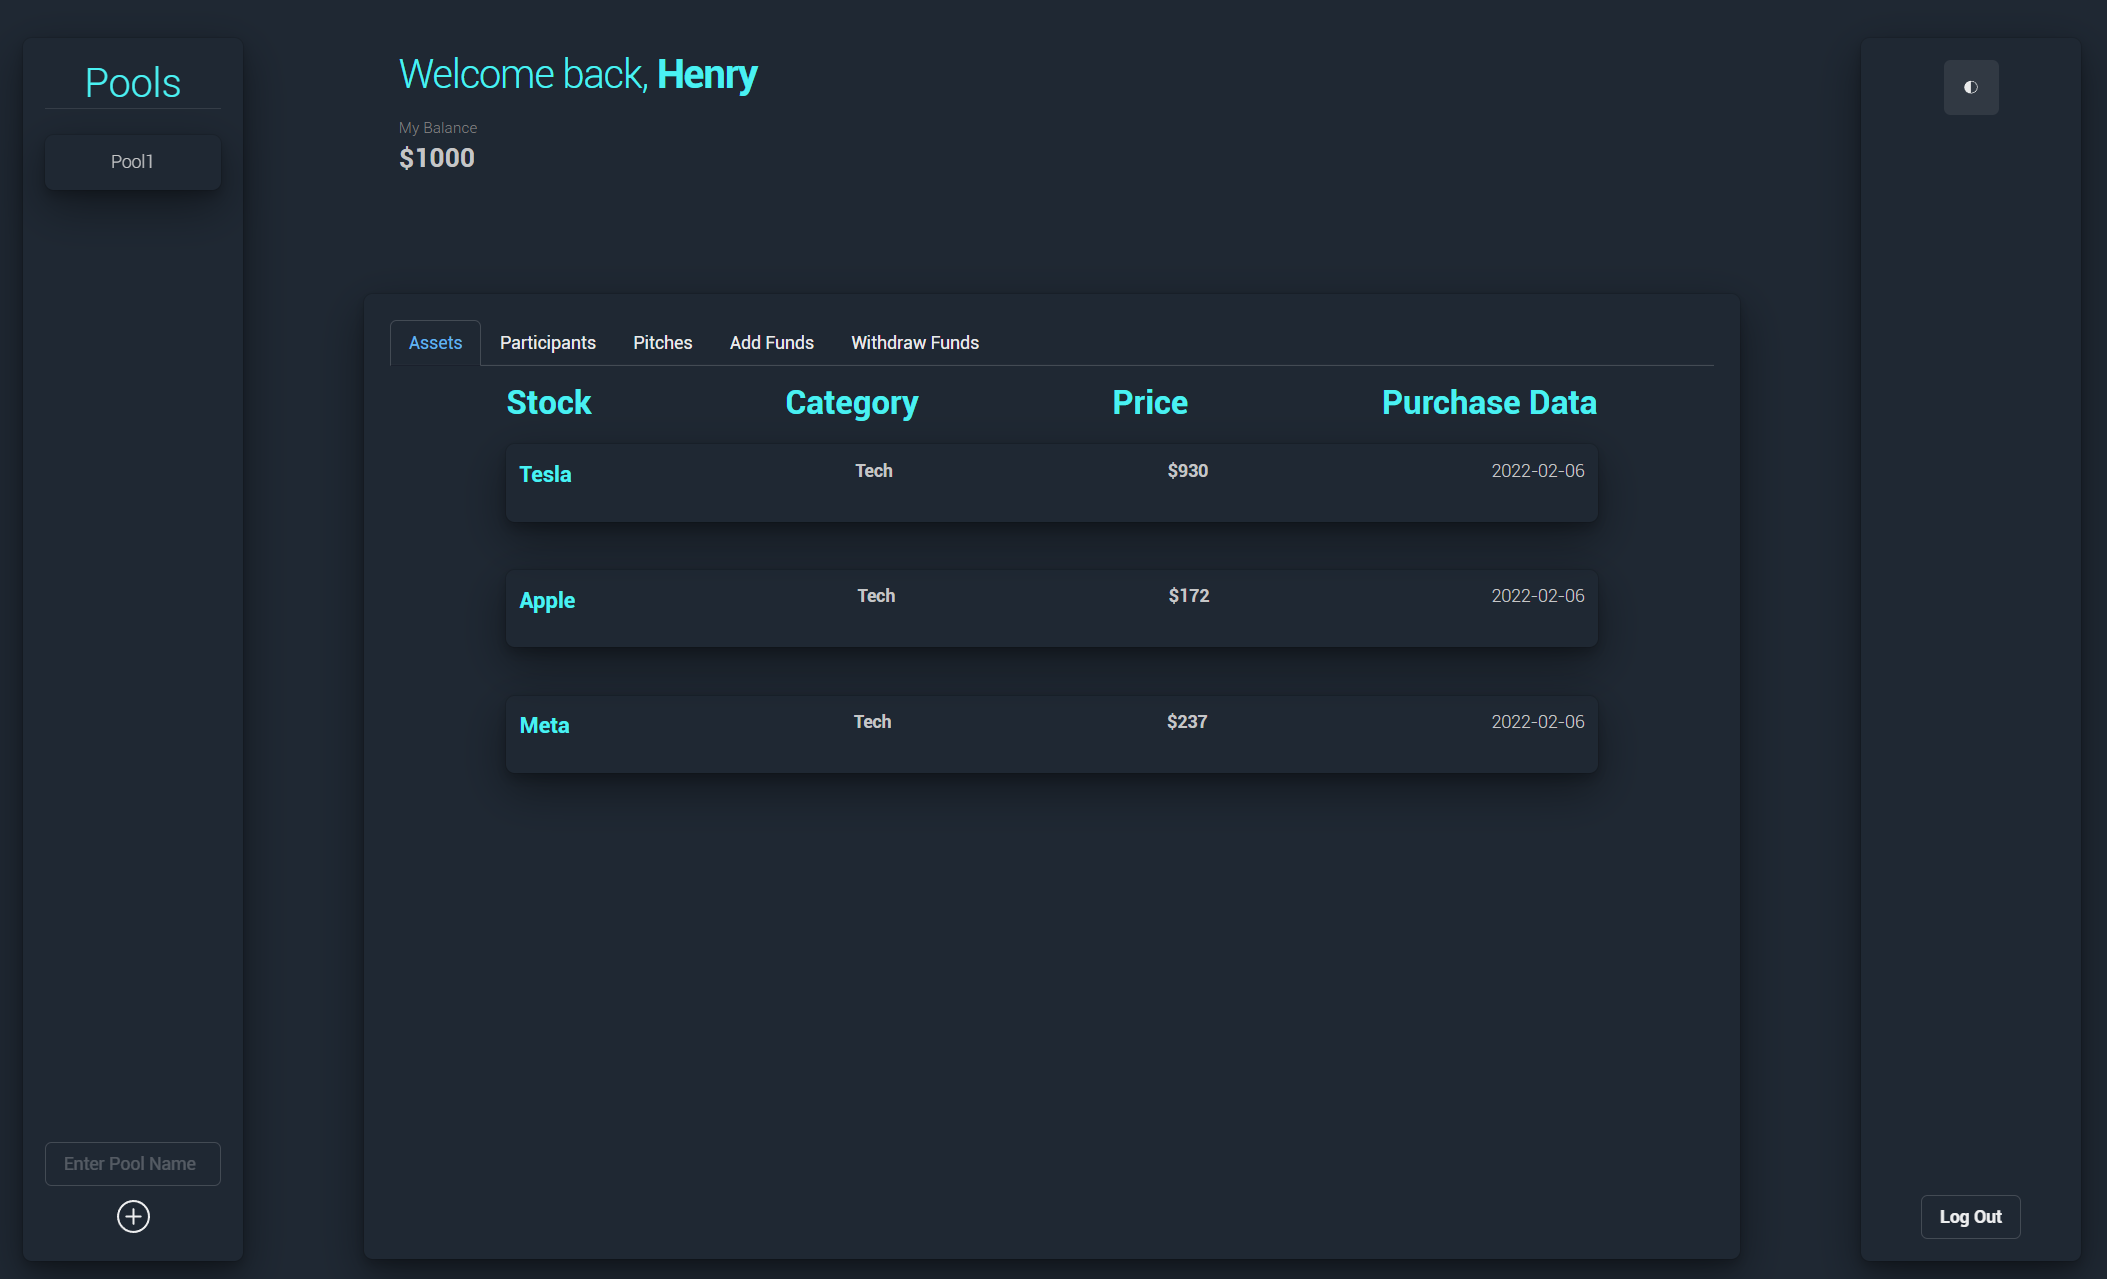Viewport: 2107px width, 1279px height.
Task: Click the Stock column header
Action: pyautogui.click(x=548, y=402)
